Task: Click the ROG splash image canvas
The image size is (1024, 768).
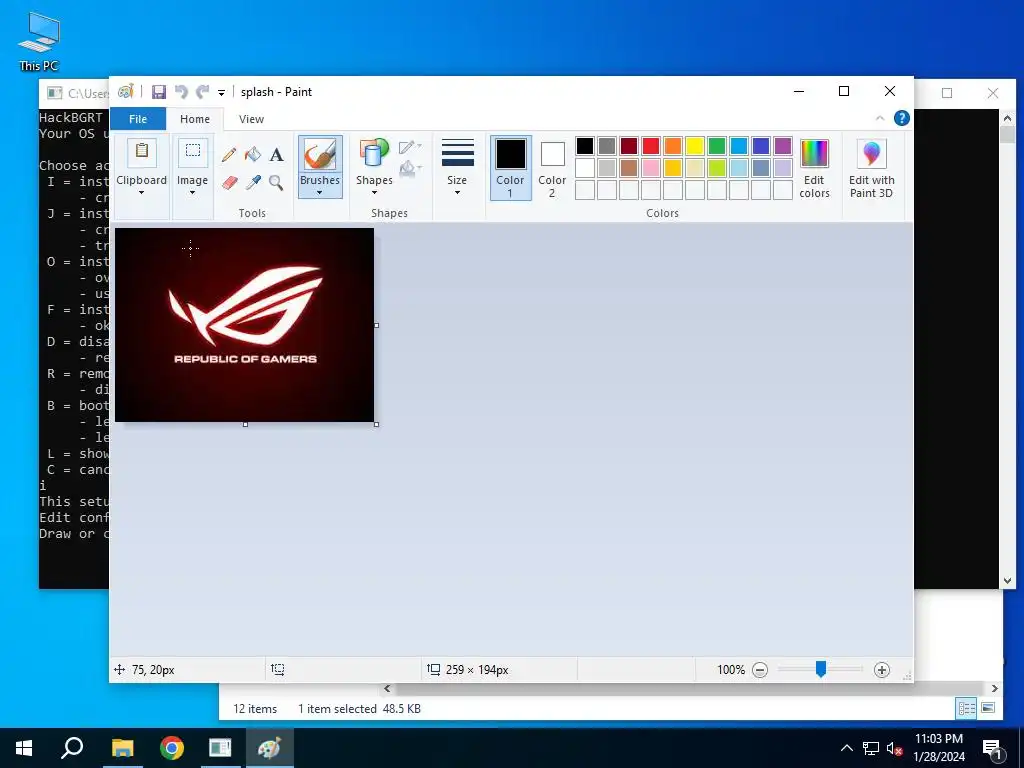Action: pos(244,325)
